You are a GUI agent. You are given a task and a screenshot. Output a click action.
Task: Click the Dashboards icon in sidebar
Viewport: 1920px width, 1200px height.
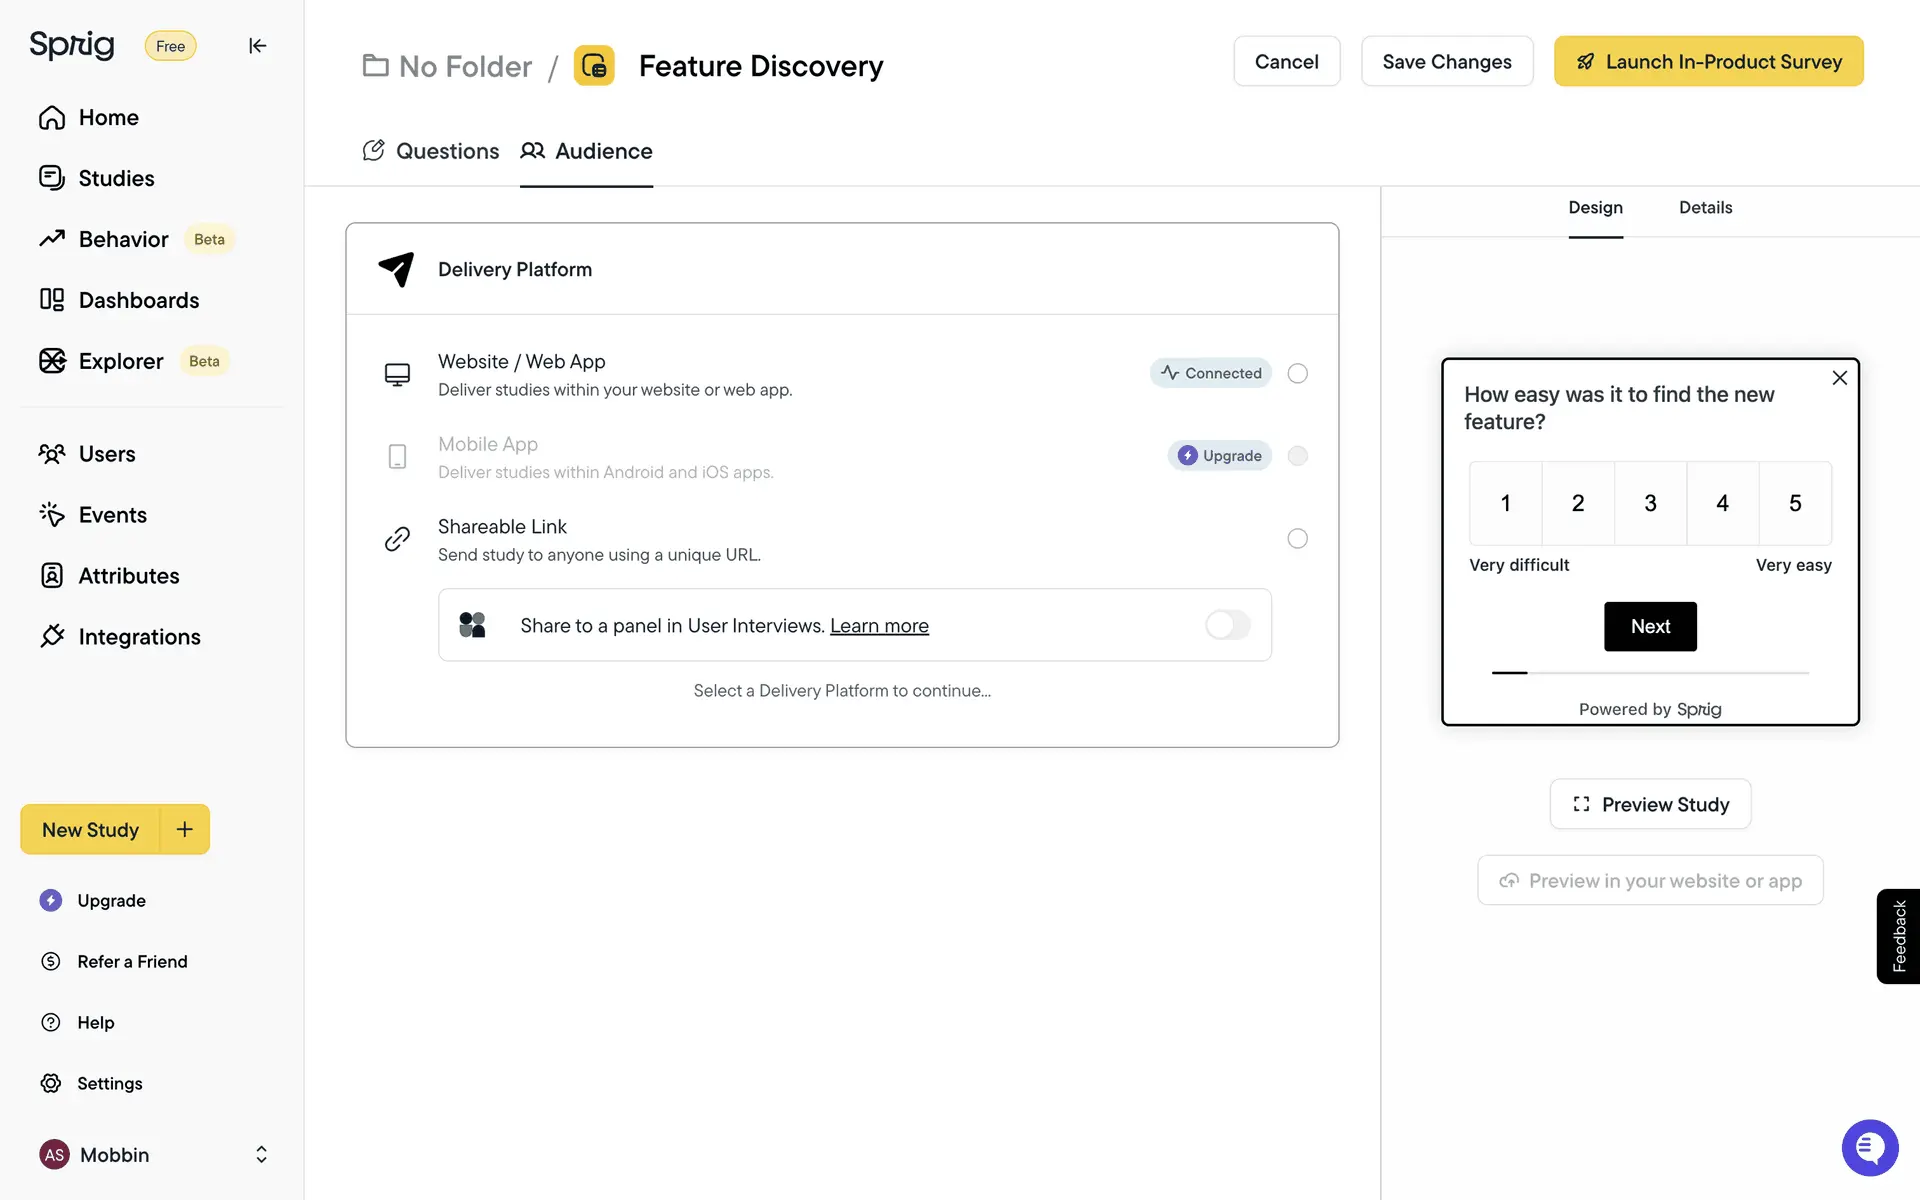(52, 300)
